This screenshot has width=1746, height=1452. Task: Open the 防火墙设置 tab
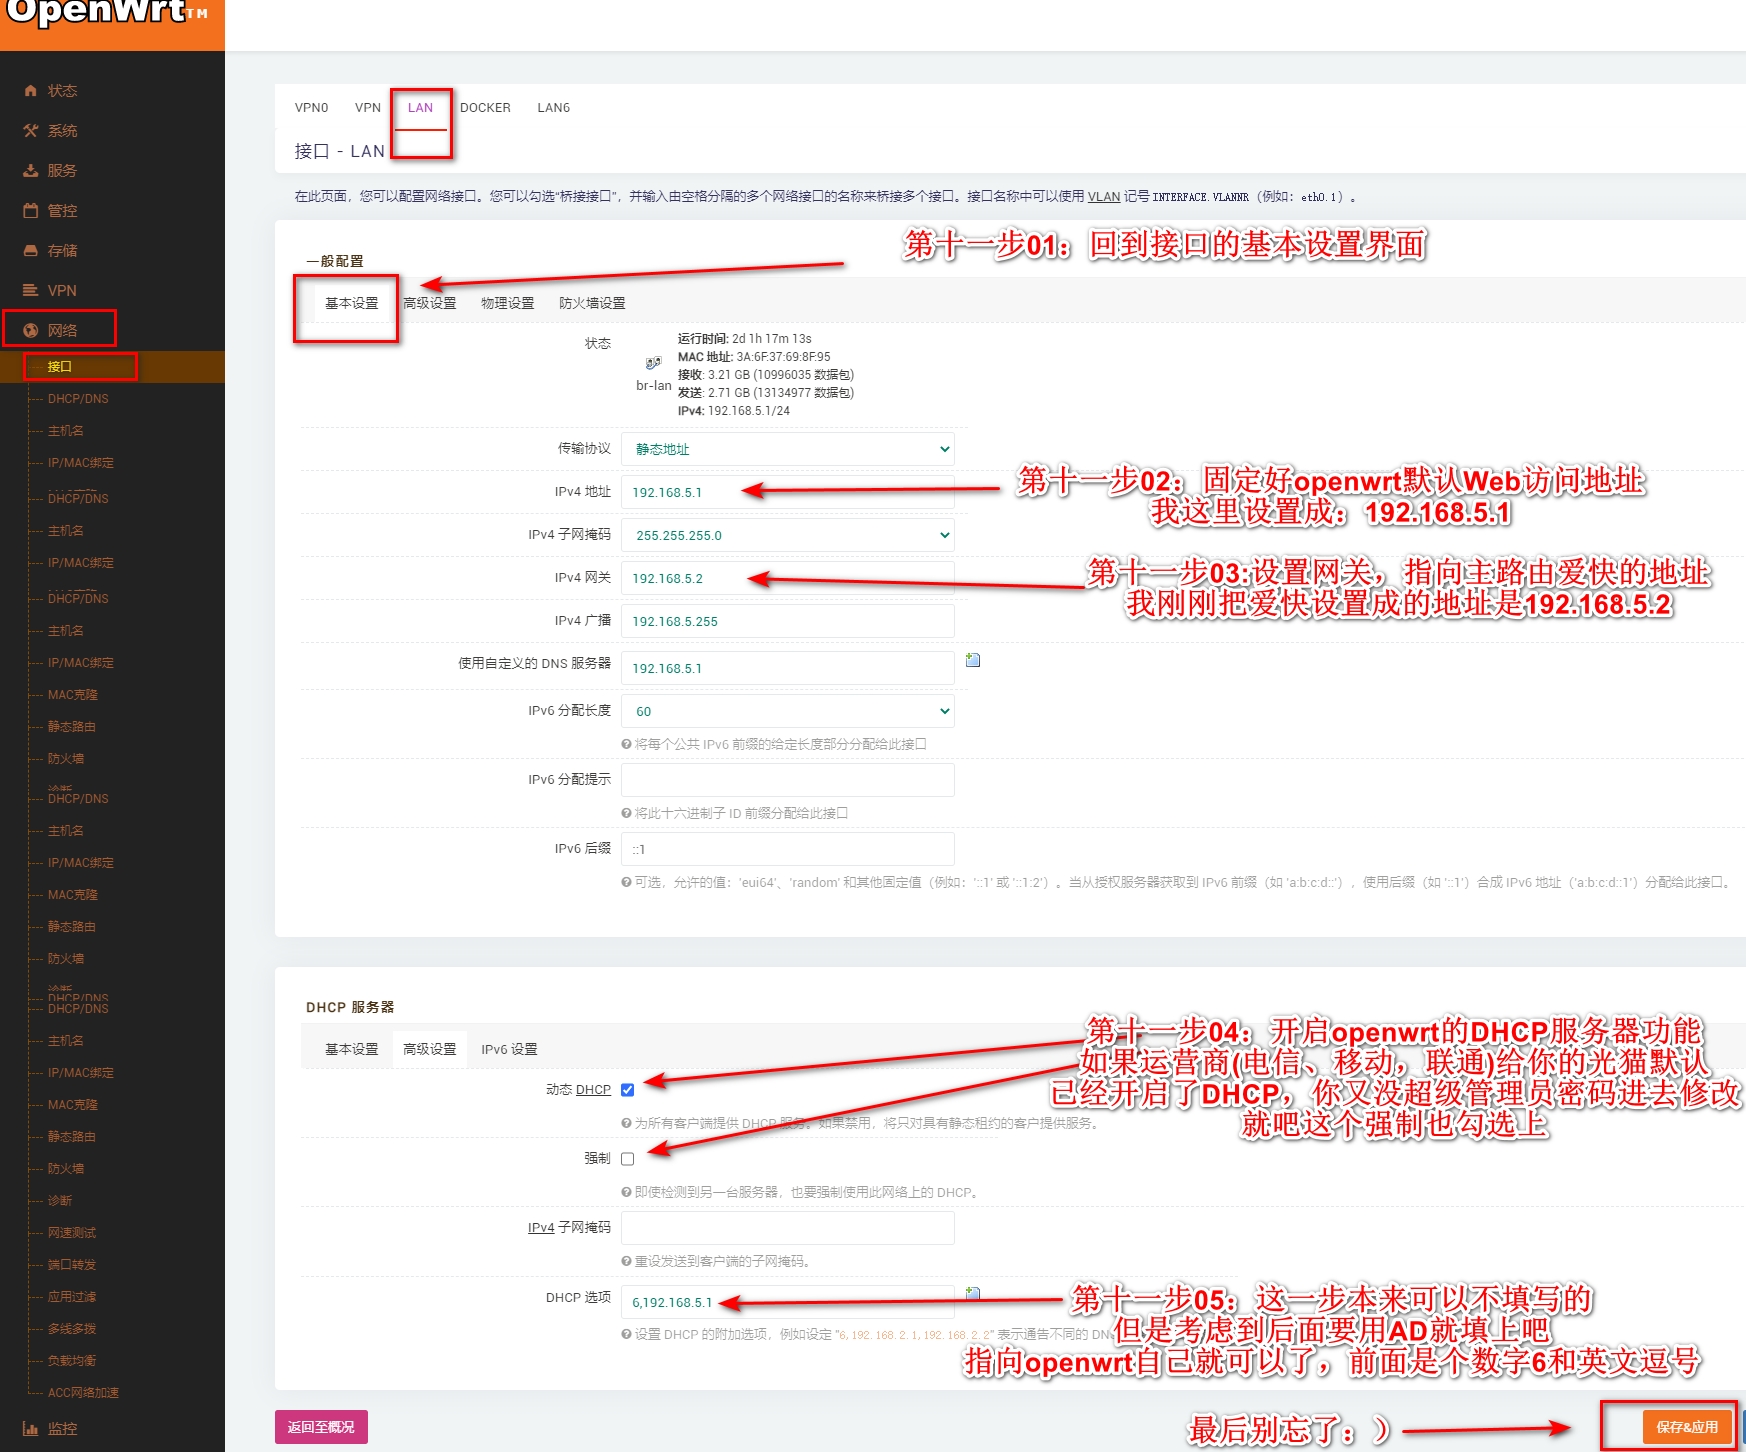tap(592, 303)
